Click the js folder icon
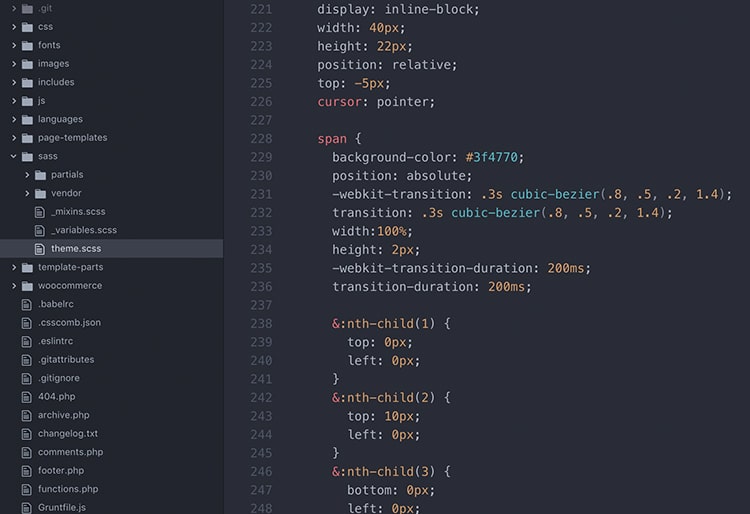750x514 pixels. pos(27,101)
